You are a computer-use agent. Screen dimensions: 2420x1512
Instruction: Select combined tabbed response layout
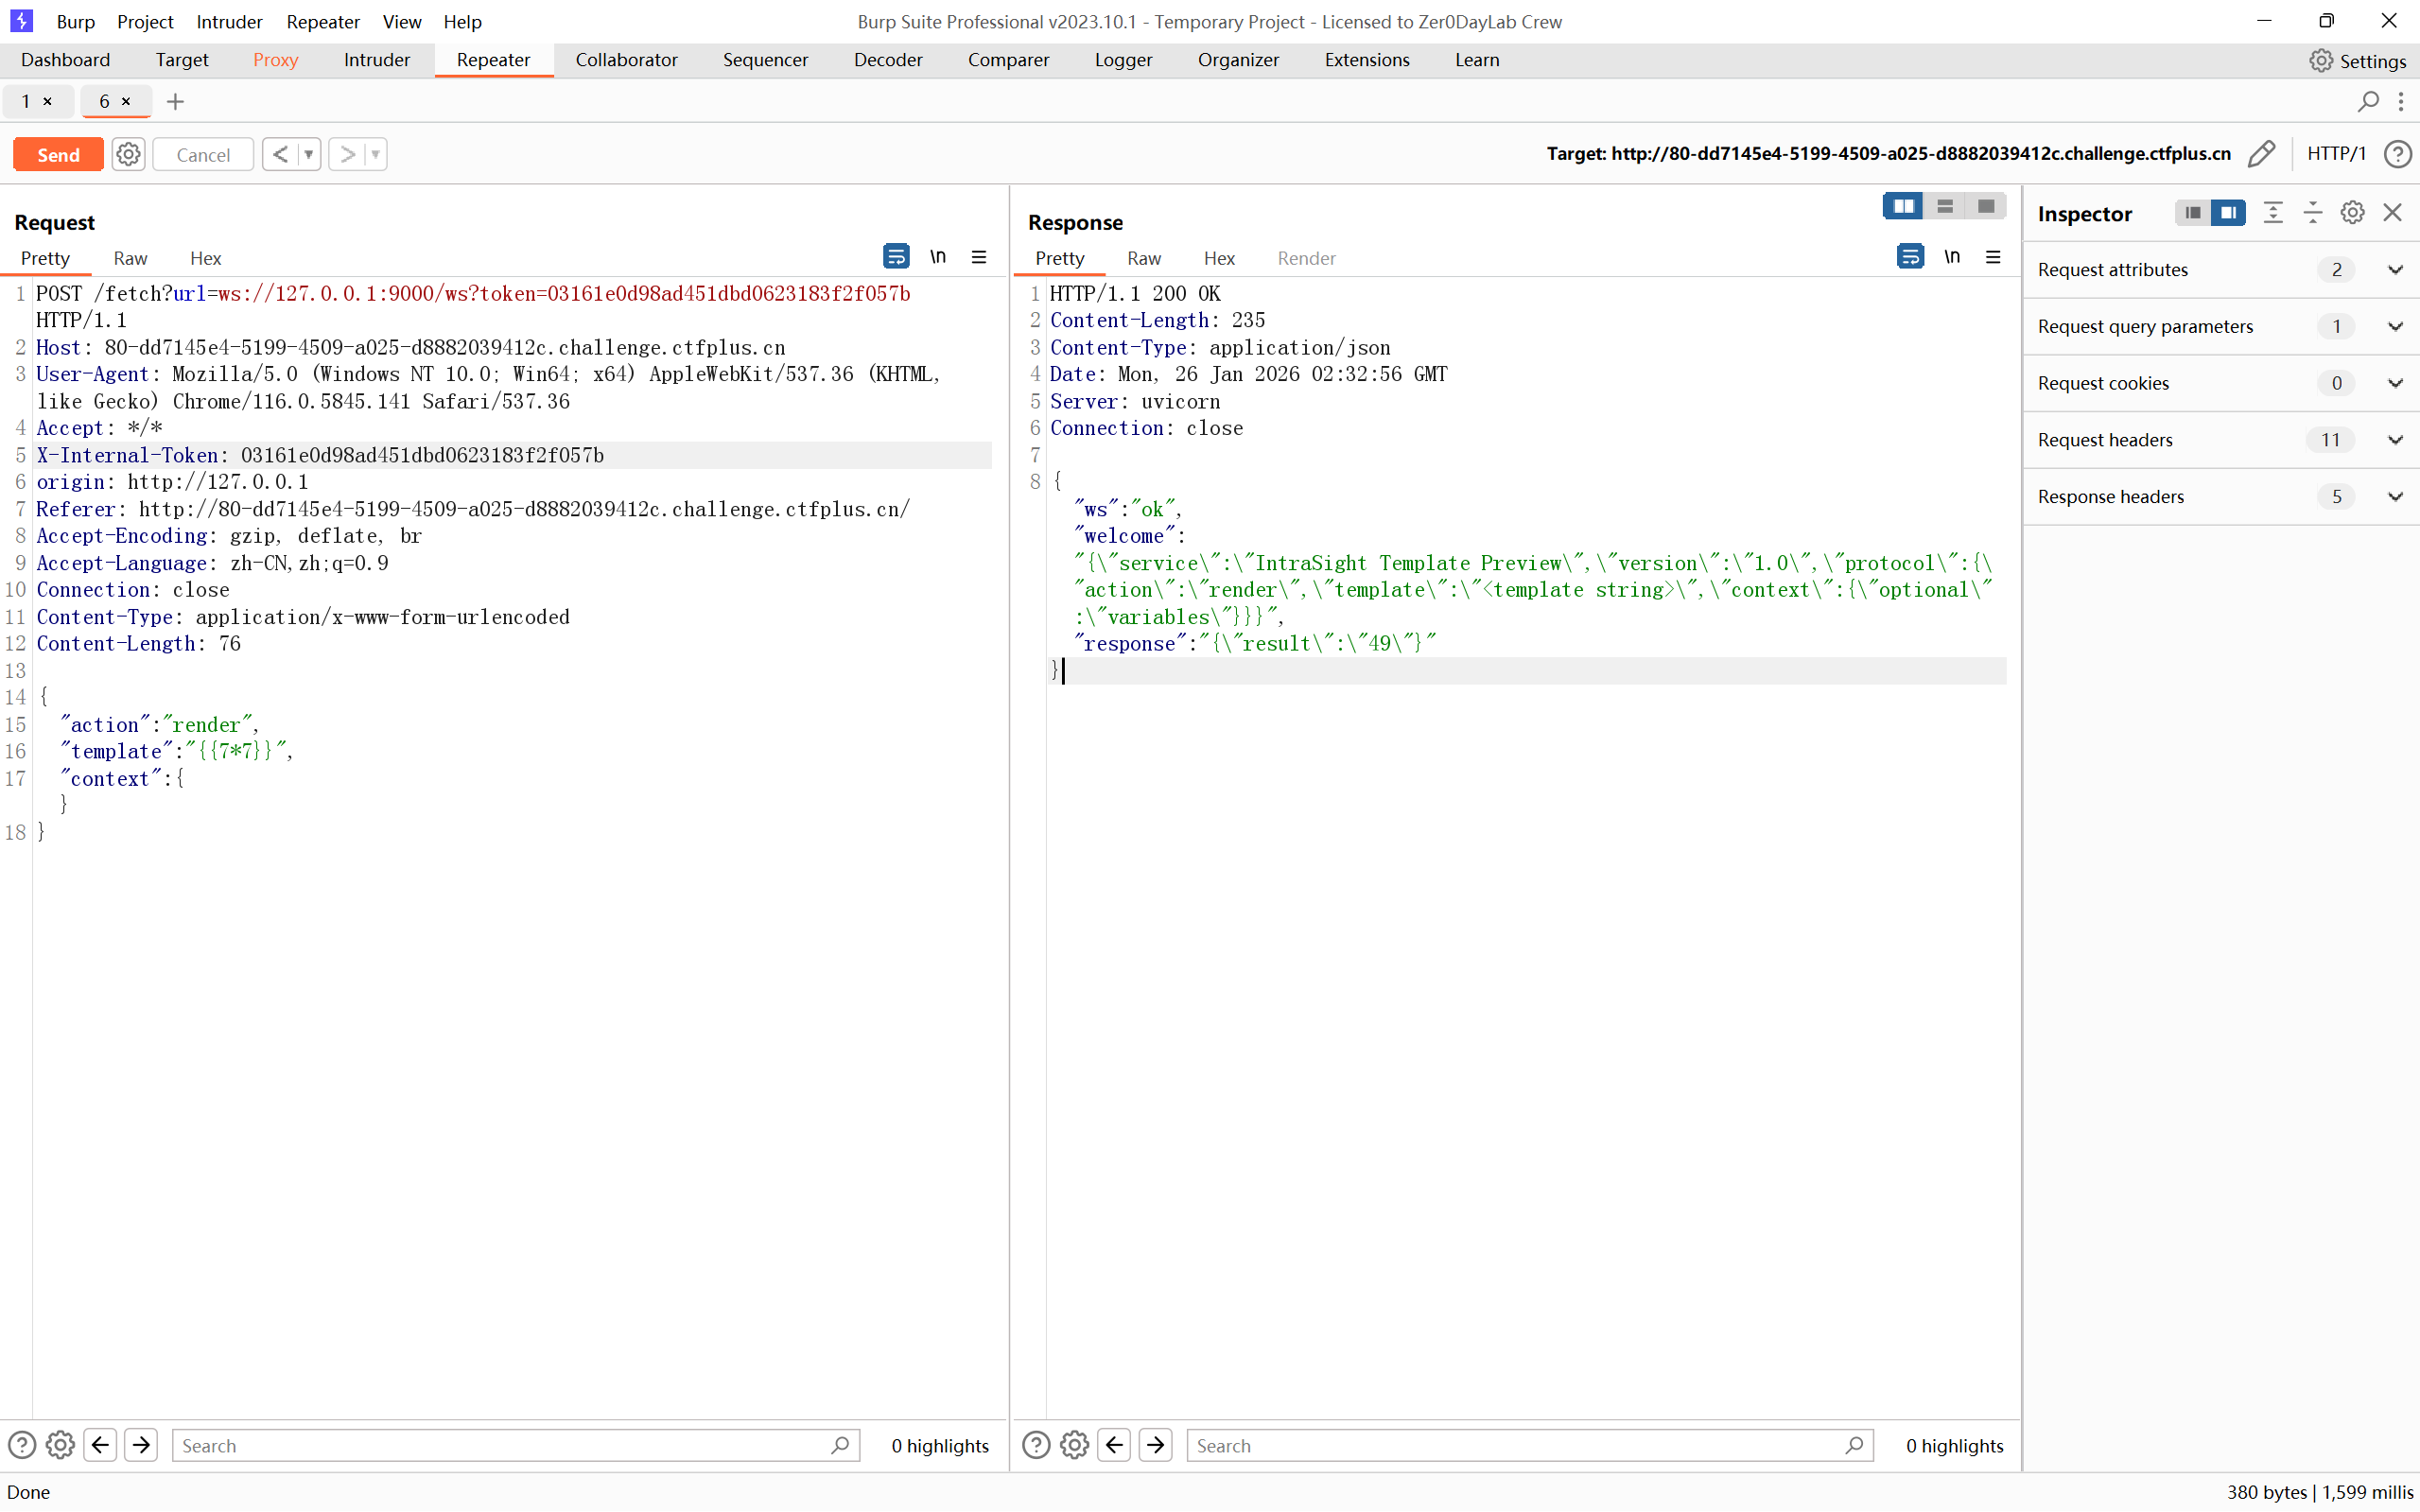click(1986, 206)
